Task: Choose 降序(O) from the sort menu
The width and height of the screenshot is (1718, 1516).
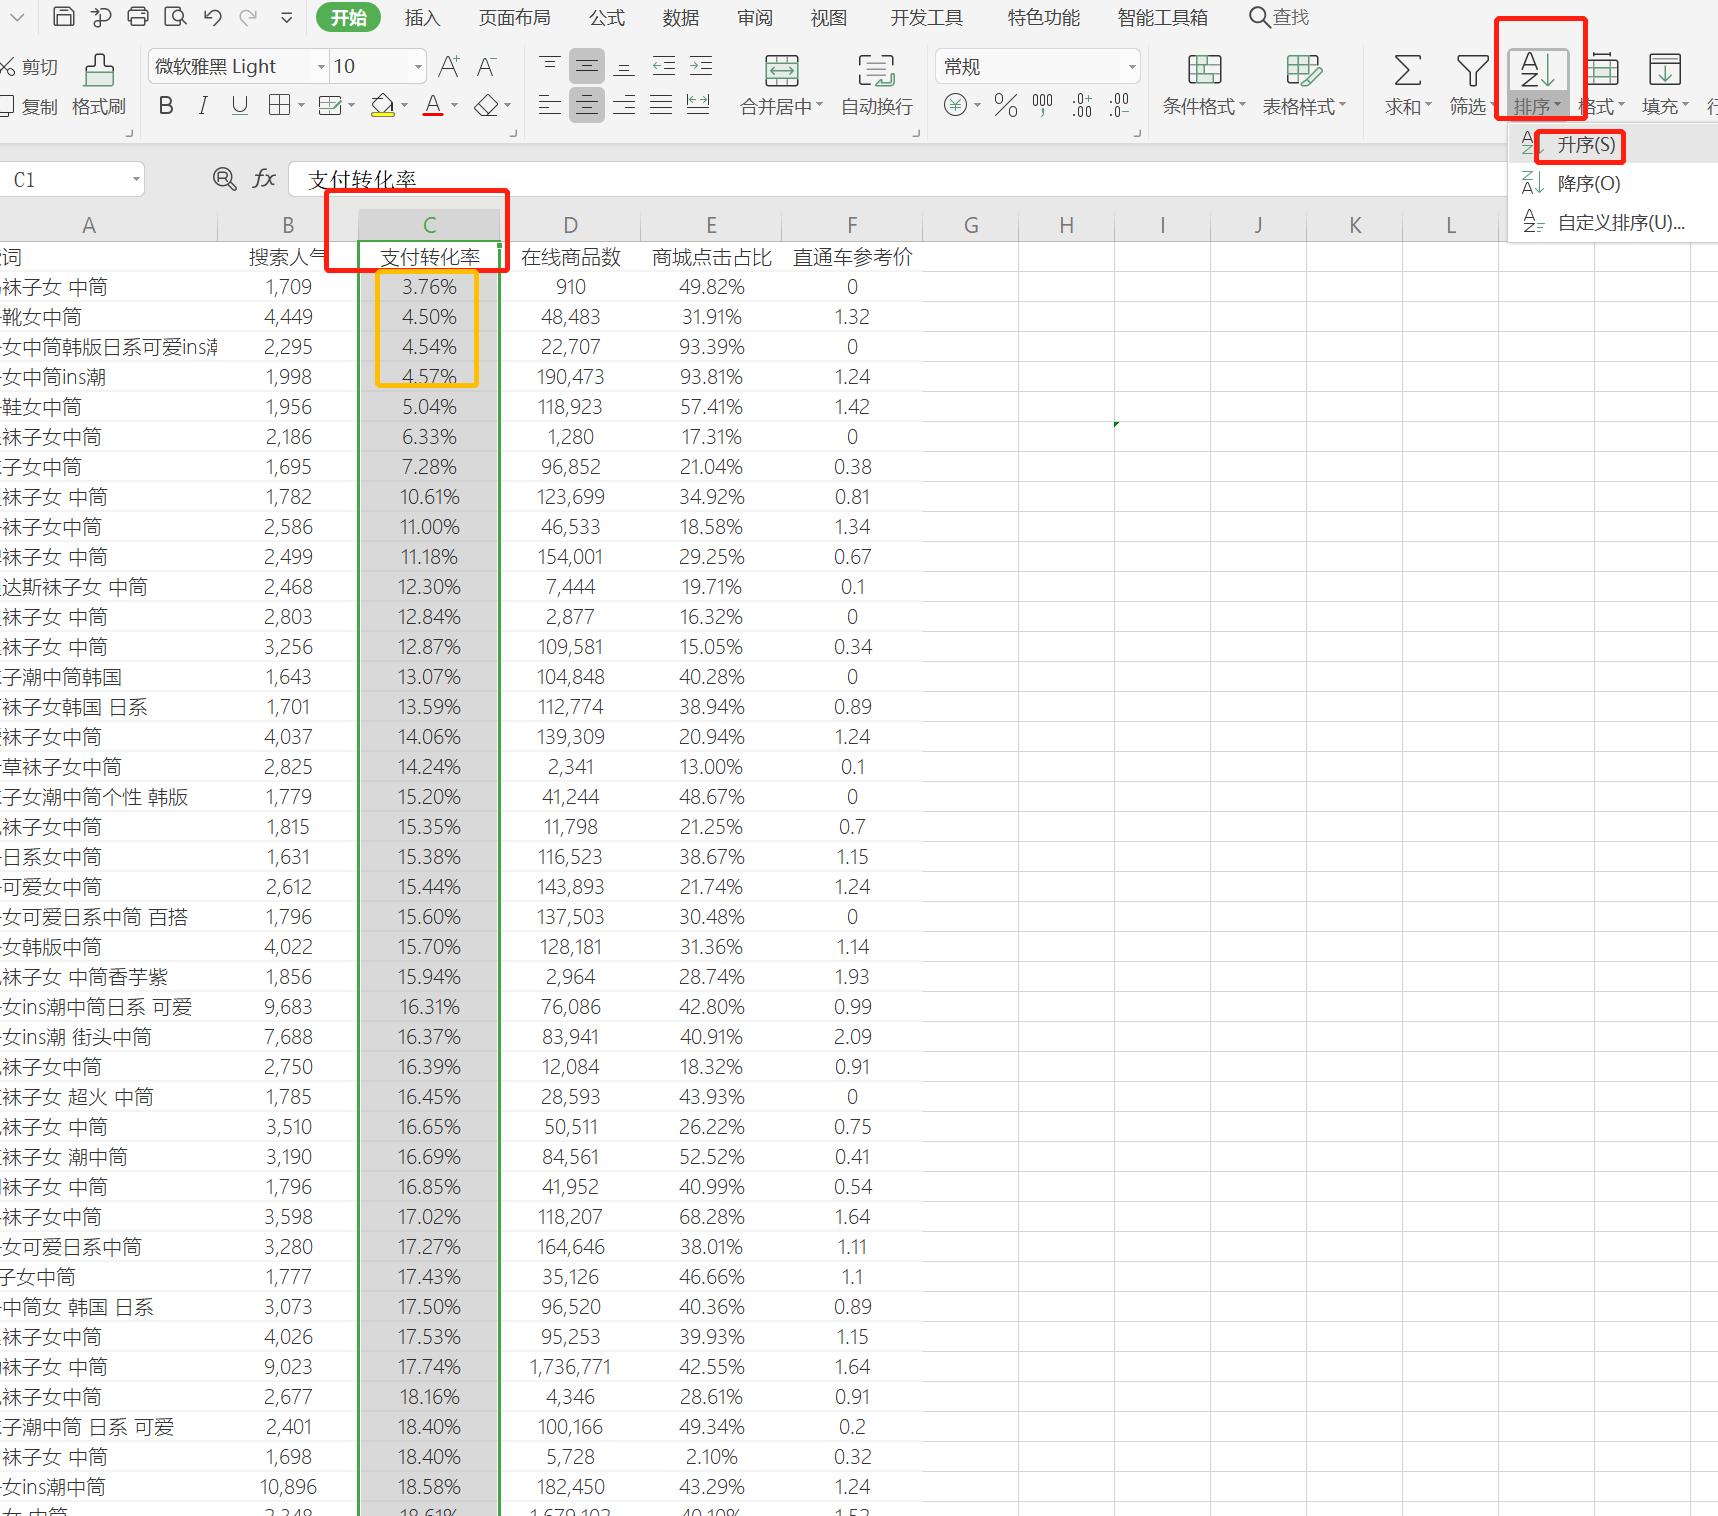Action: point(1588,184)
